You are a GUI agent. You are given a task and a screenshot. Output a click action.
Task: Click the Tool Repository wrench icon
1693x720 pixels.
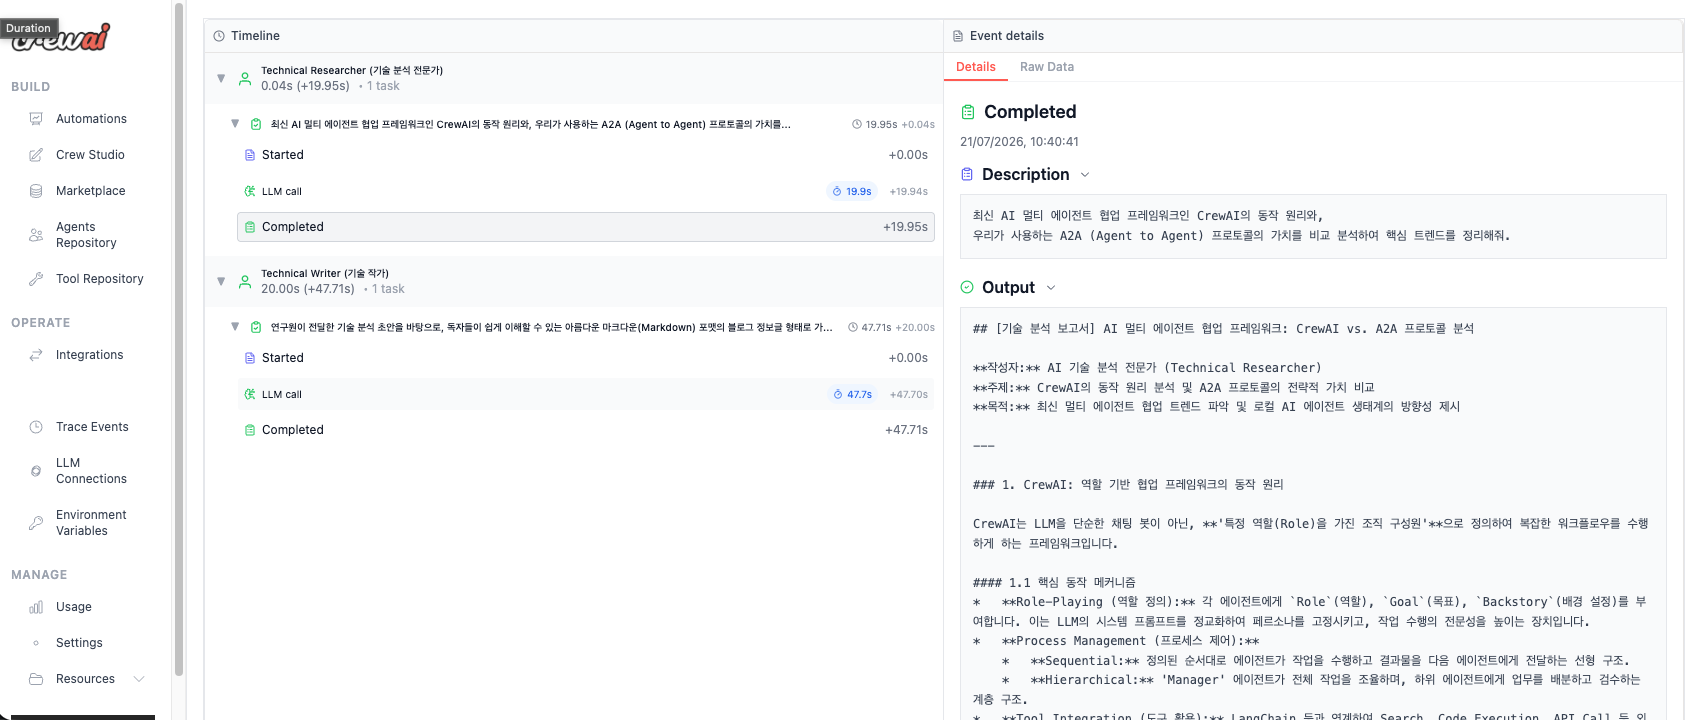tap(36, 279)
